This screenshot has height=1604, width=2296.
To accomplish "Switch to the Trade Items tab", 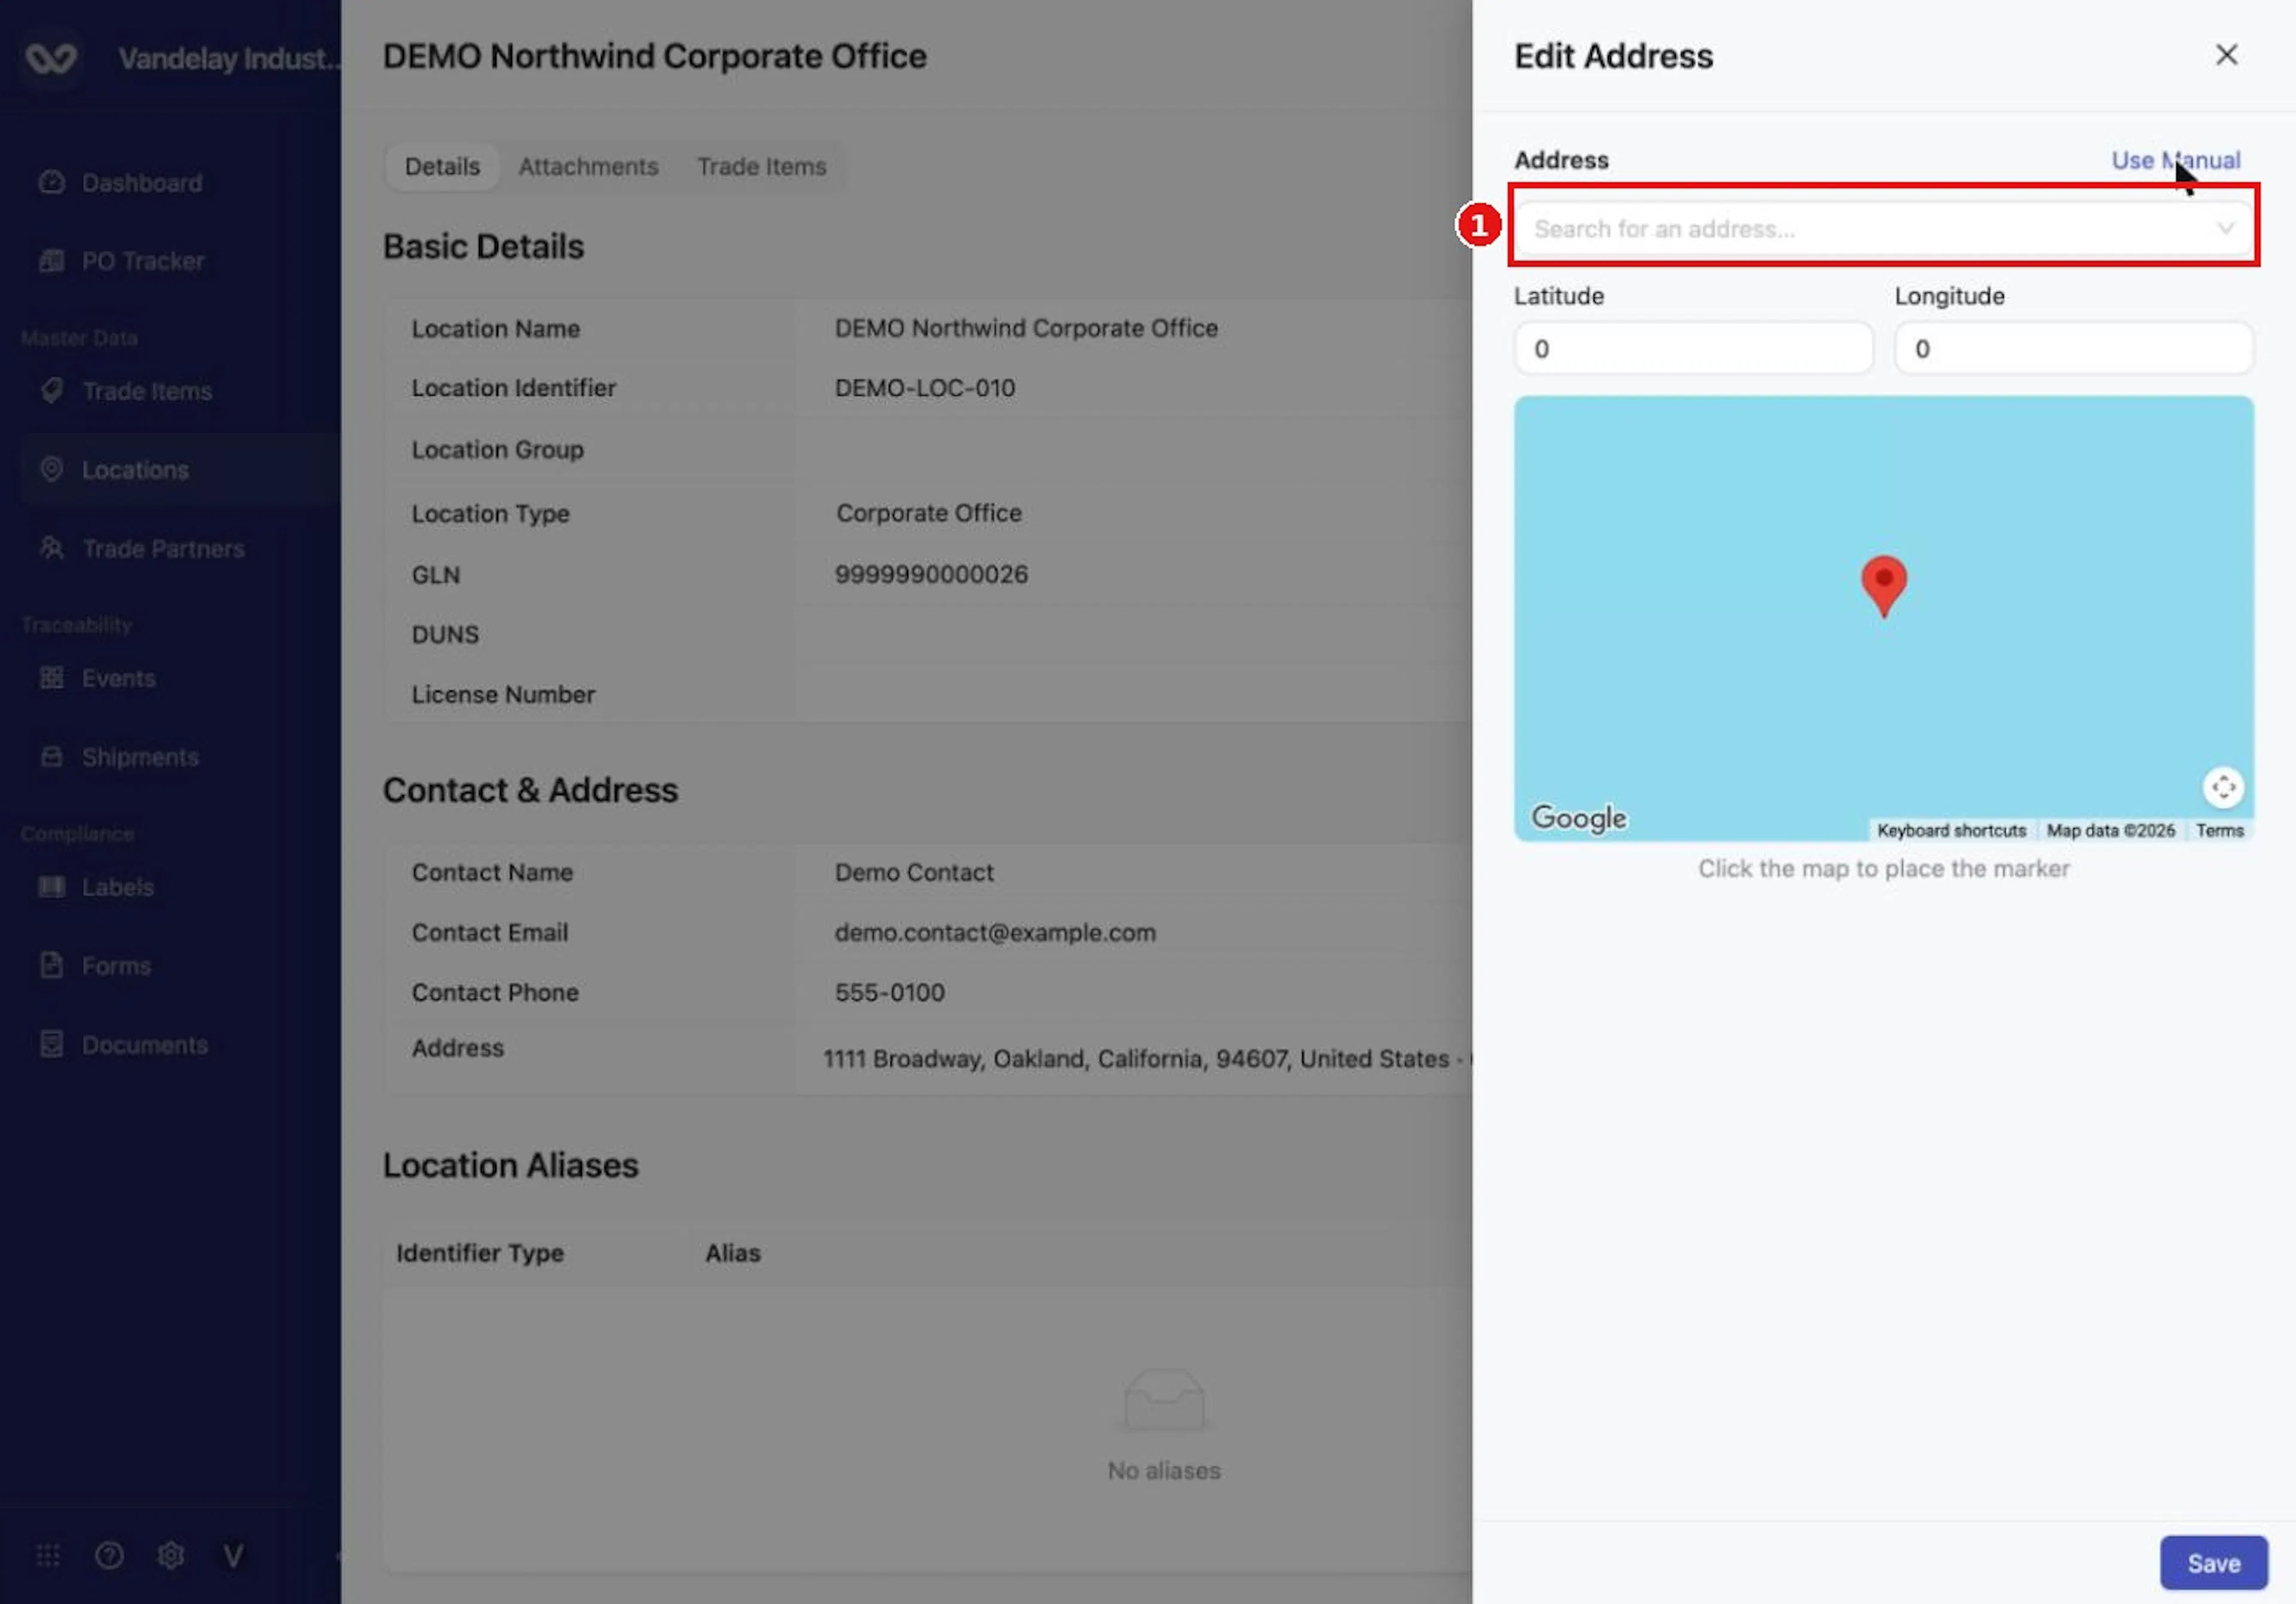I will [x=762, y=167].
